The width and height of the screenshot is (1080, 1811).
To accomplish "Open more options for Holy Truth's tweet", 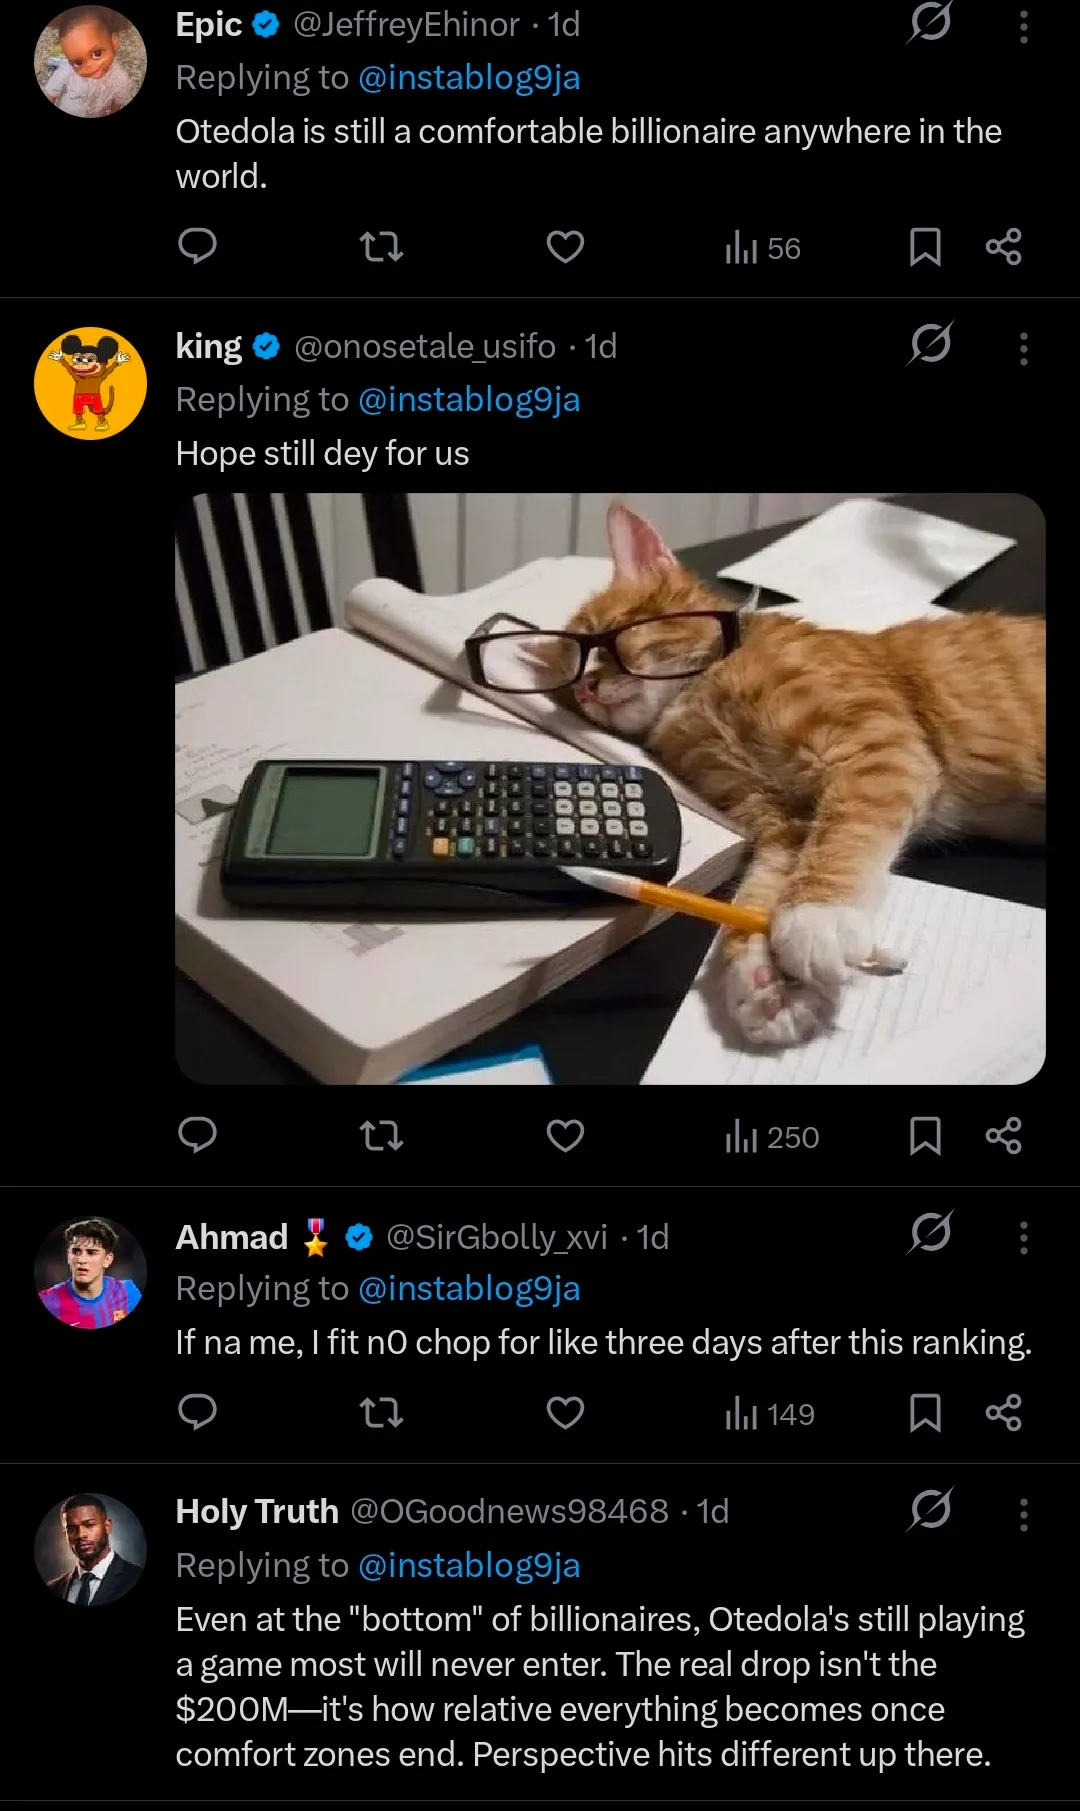I will (x=1023, y=1514).
